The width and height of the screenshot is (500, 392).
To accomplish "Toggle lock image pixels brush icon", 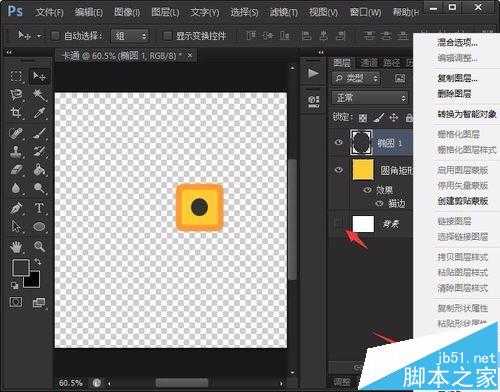I will 378,118.
